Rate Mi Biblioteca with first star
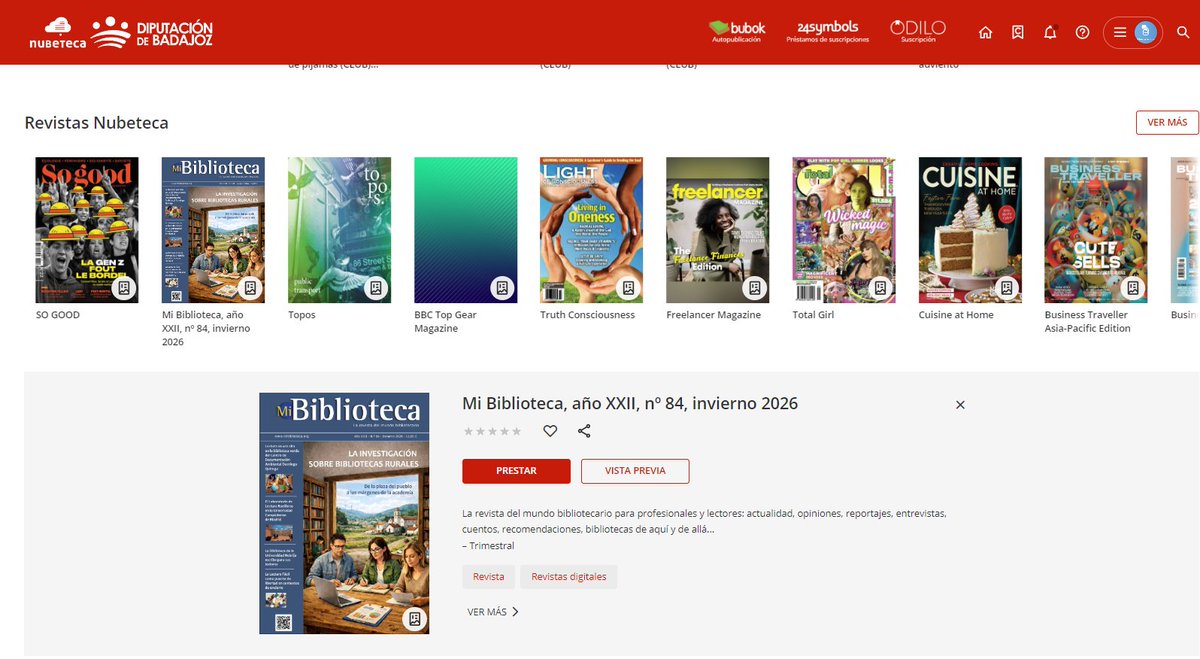This screenshot has height=659, width=1200. click(x=468, y=431)
